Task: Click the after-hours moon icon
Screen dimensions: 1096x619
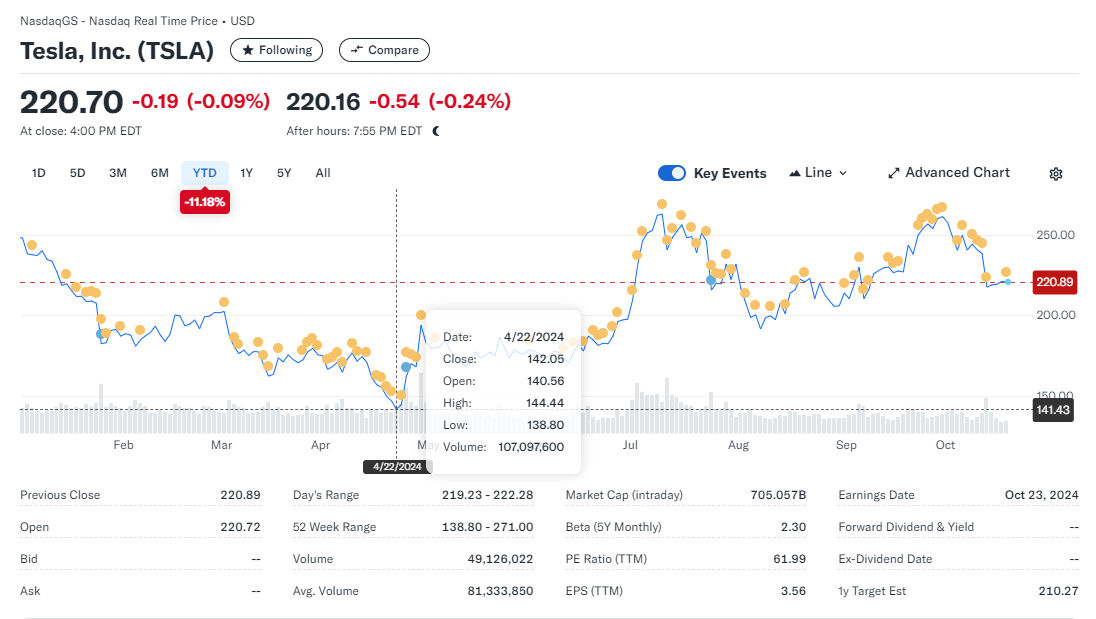Action: tap(436, 131)
